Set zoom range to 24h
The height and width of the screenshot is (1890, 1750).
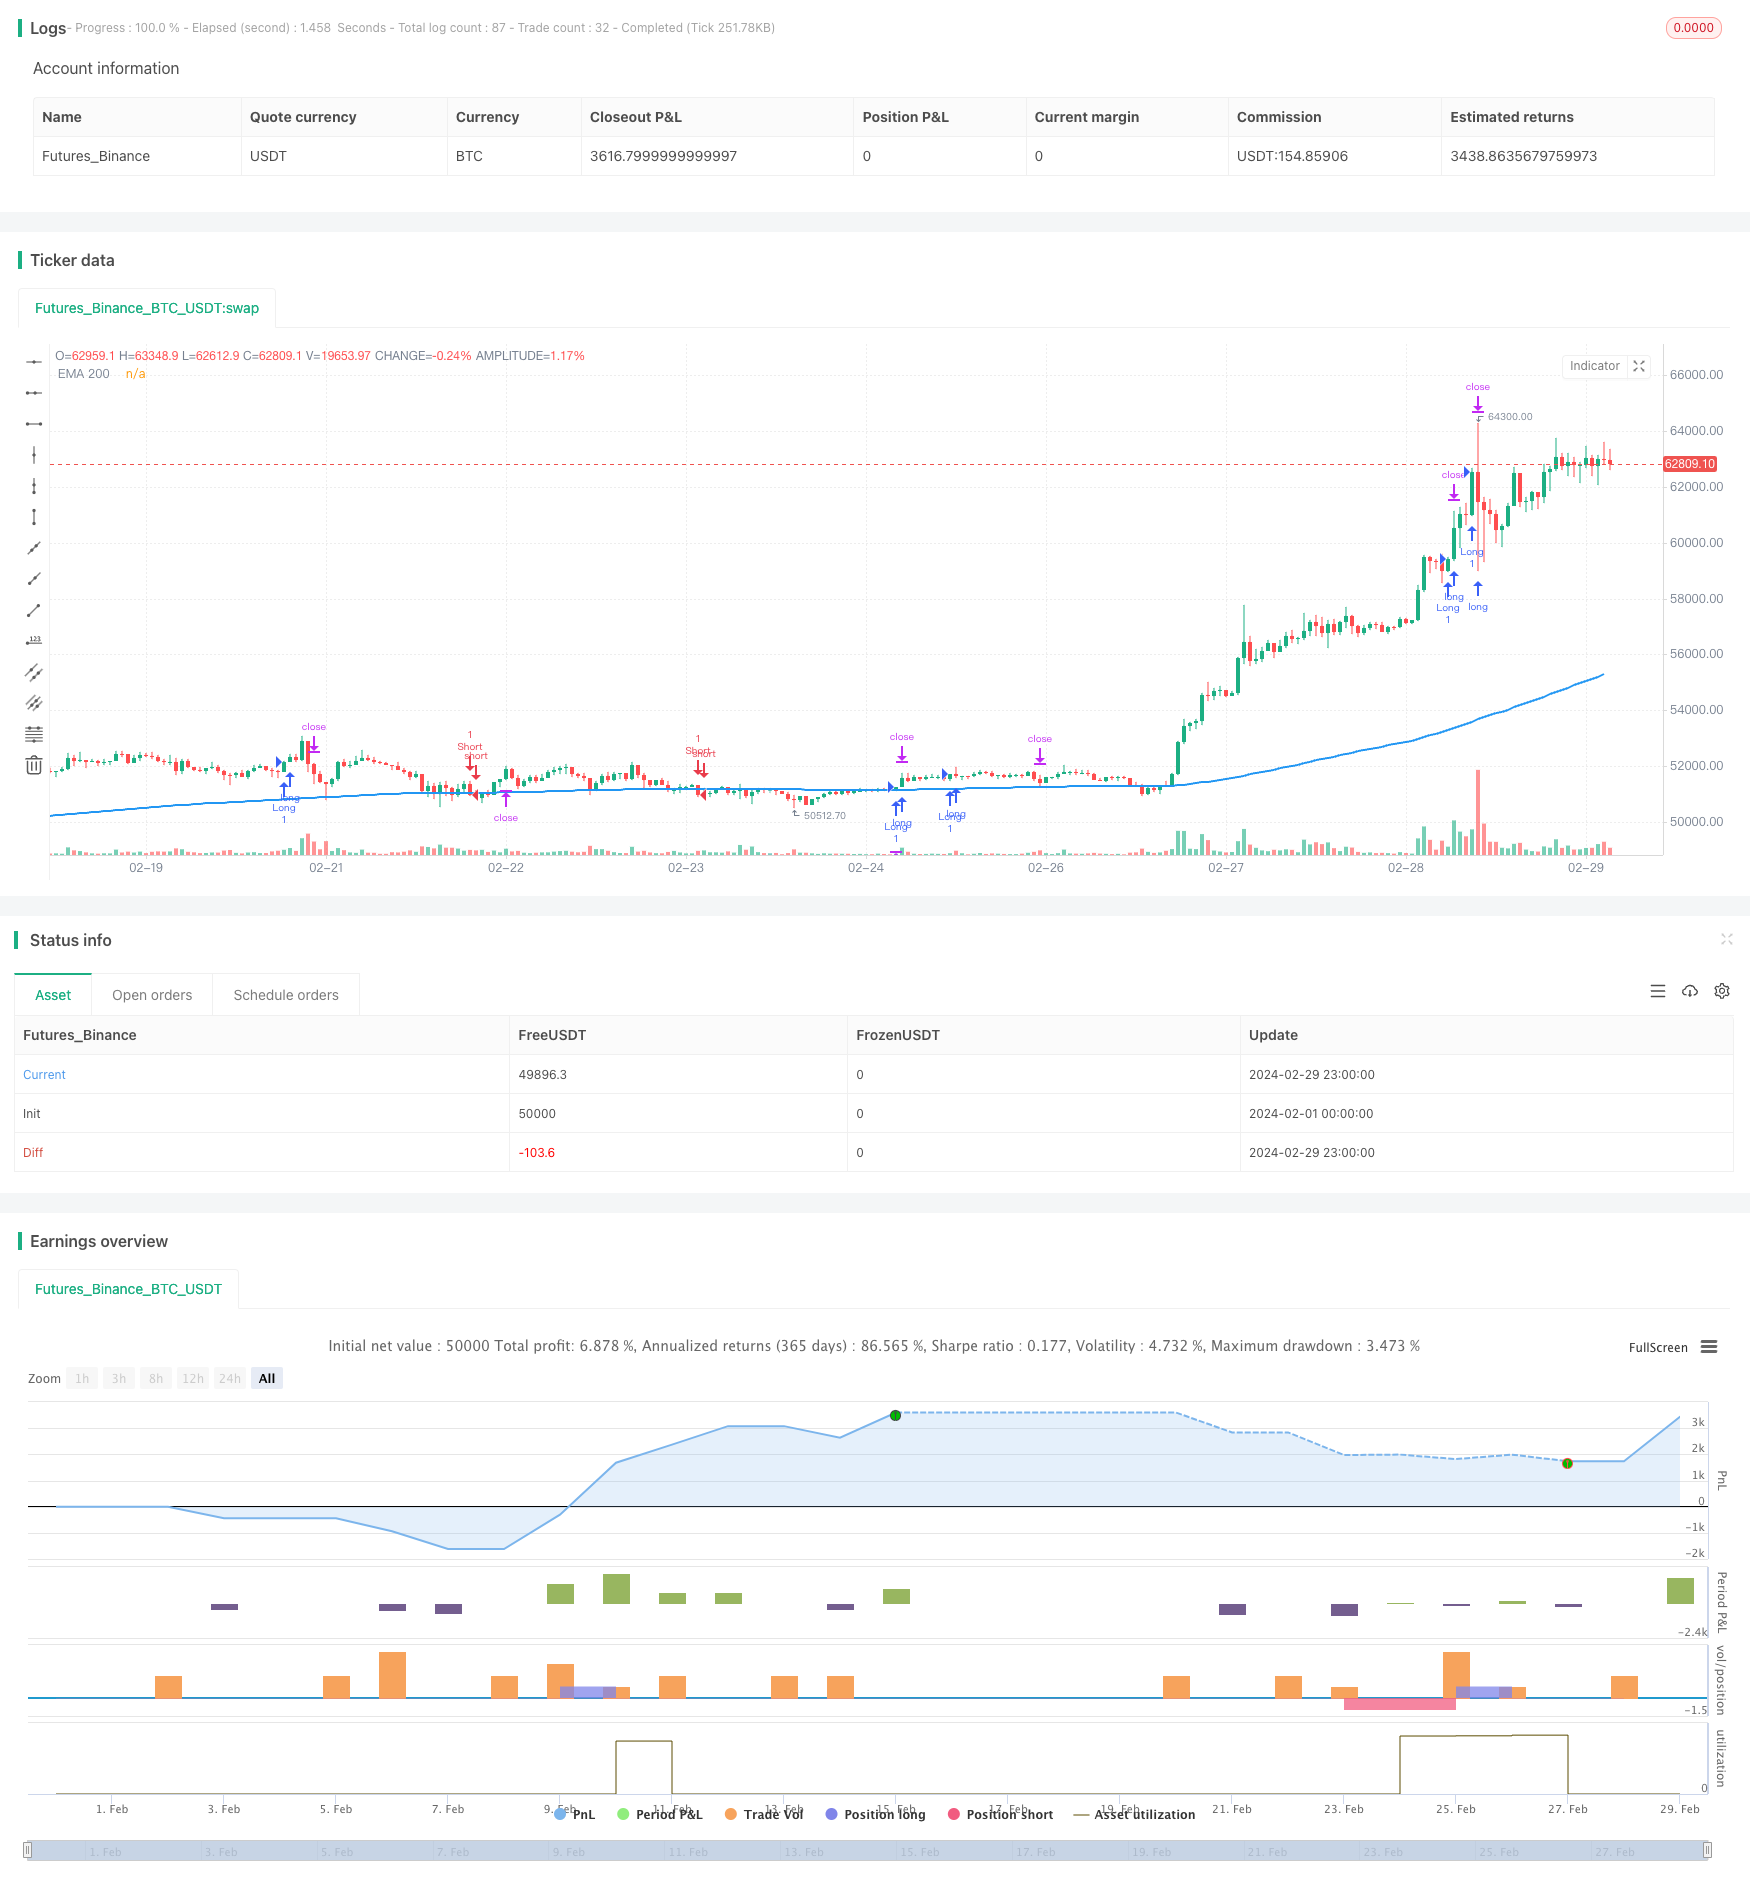(230, 1378)
